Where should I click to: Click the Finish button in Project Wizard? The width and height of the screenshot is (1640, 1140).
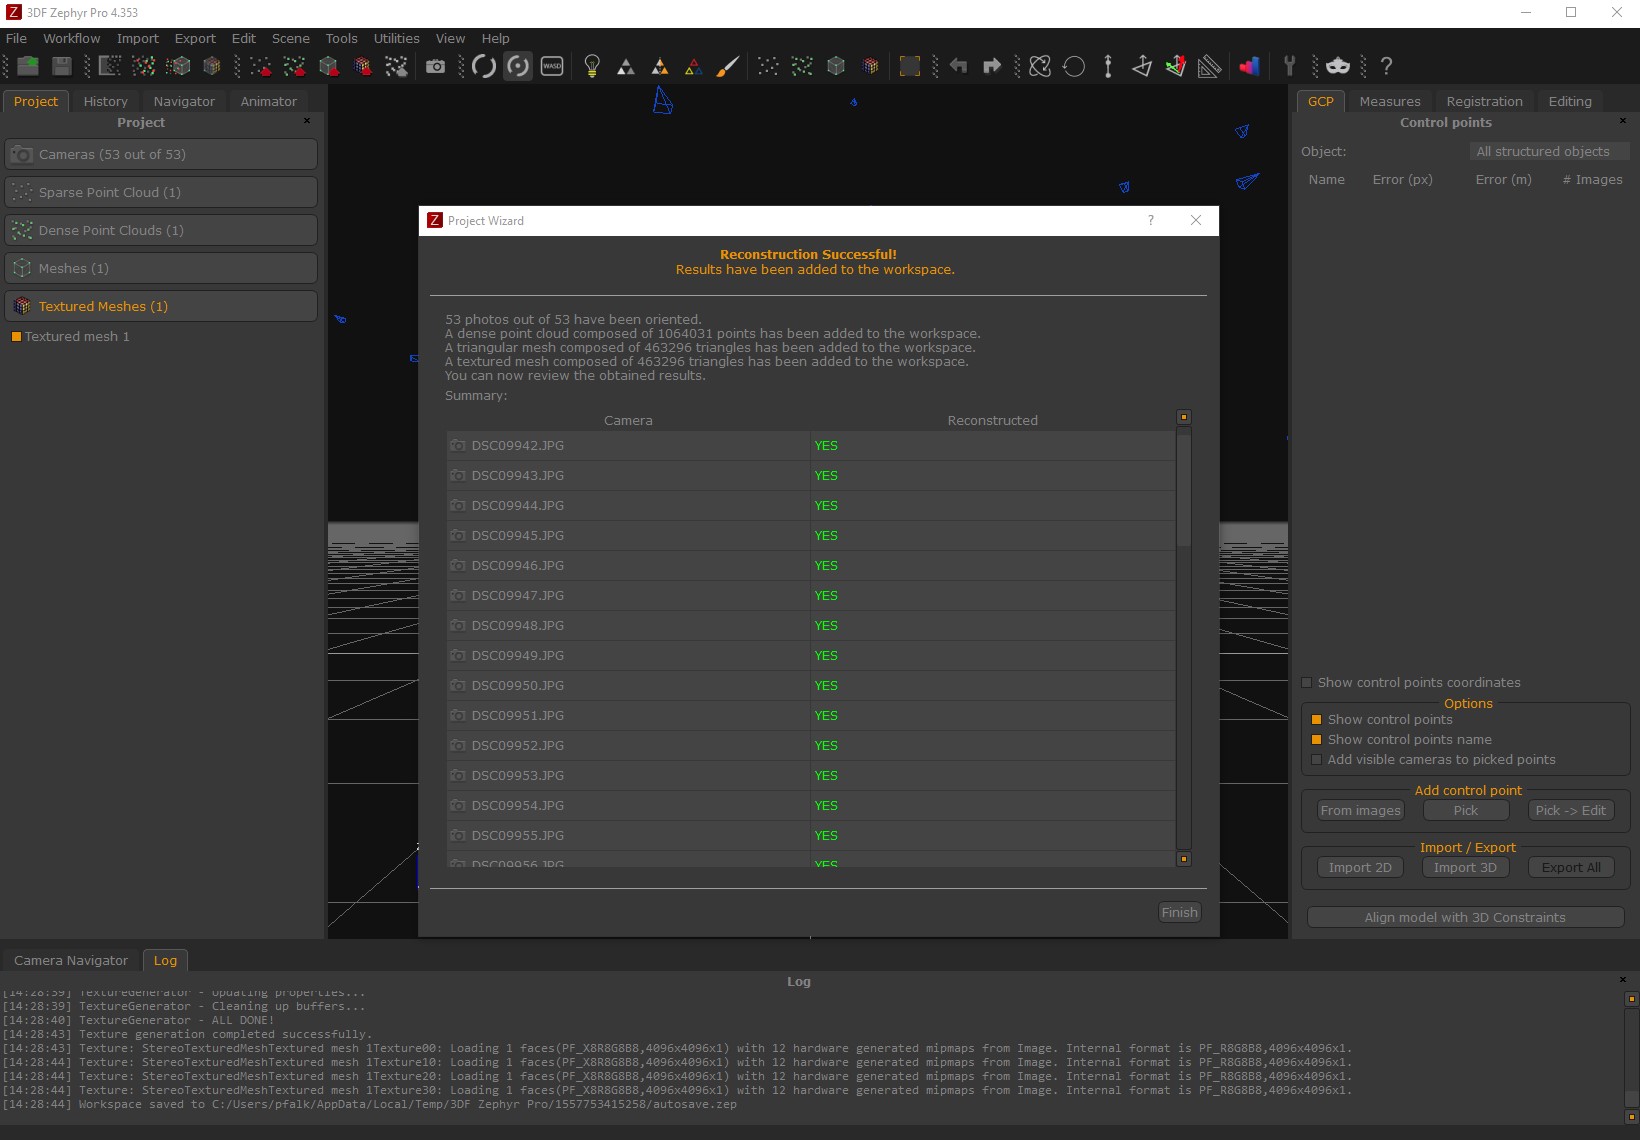(1179, 912)
